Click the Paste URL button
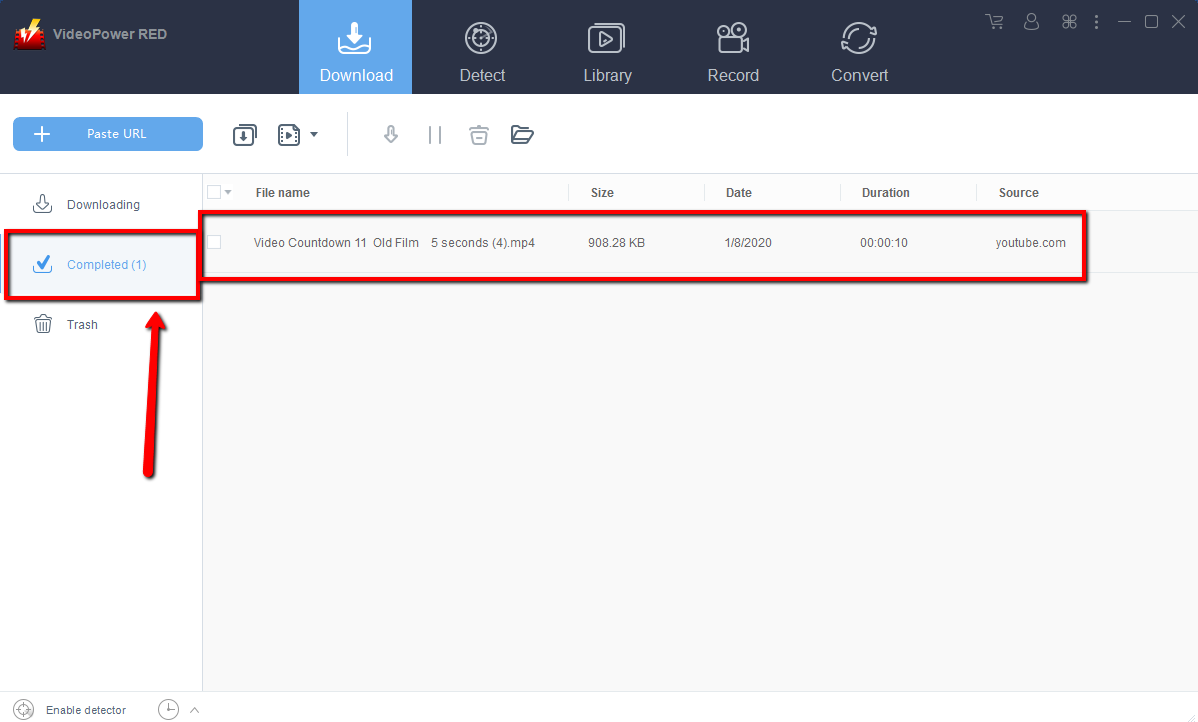Viewport: 1198px width, 722px height. tap(107, 133)
